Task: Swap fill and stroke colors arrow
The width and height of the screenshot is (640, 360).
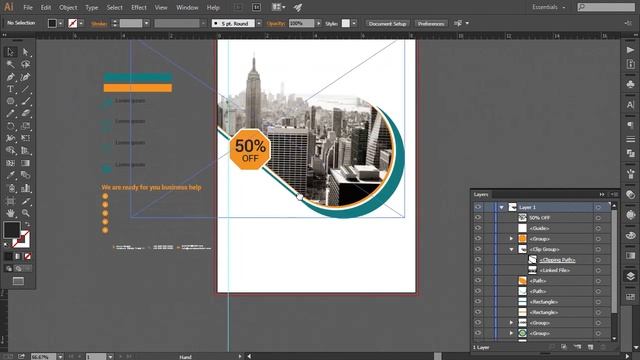Action: (x=27, y=224)
